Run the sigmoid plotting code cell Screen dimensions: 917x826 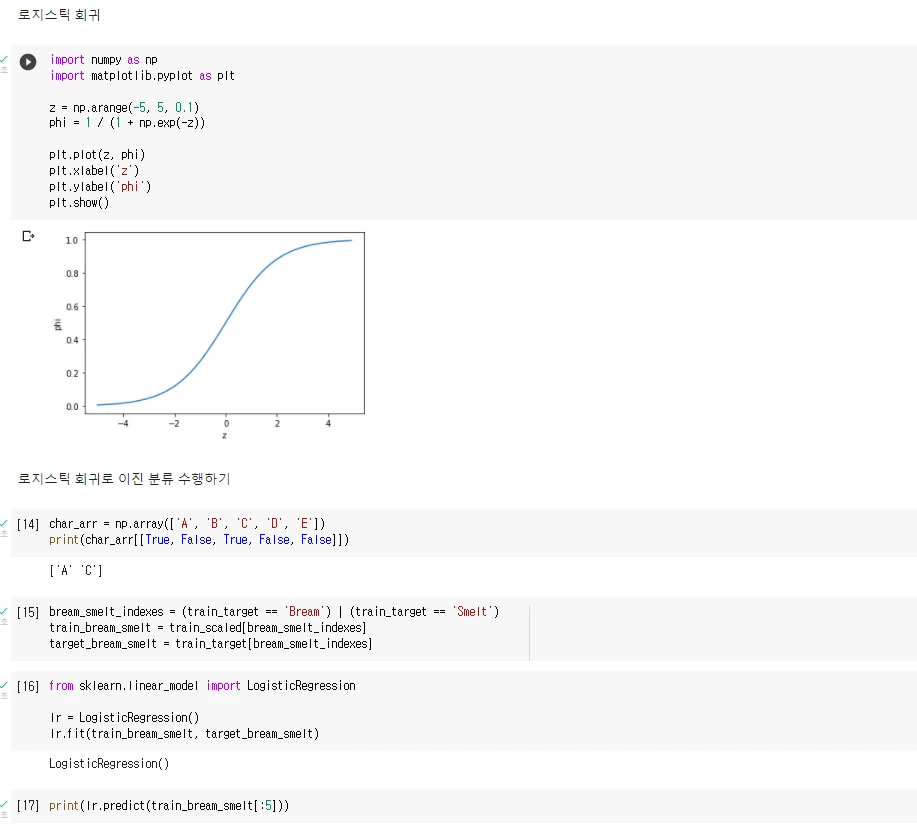click(27, 61)
